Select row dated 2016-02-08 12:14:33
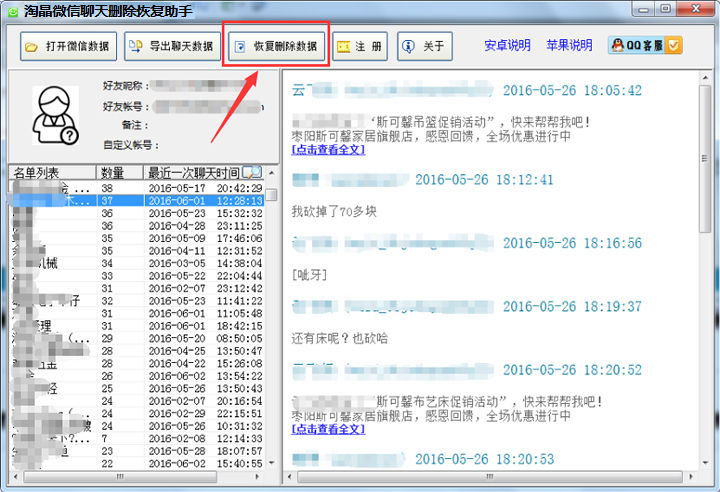This screenshot has width=720, height=492. pos(137,439)
